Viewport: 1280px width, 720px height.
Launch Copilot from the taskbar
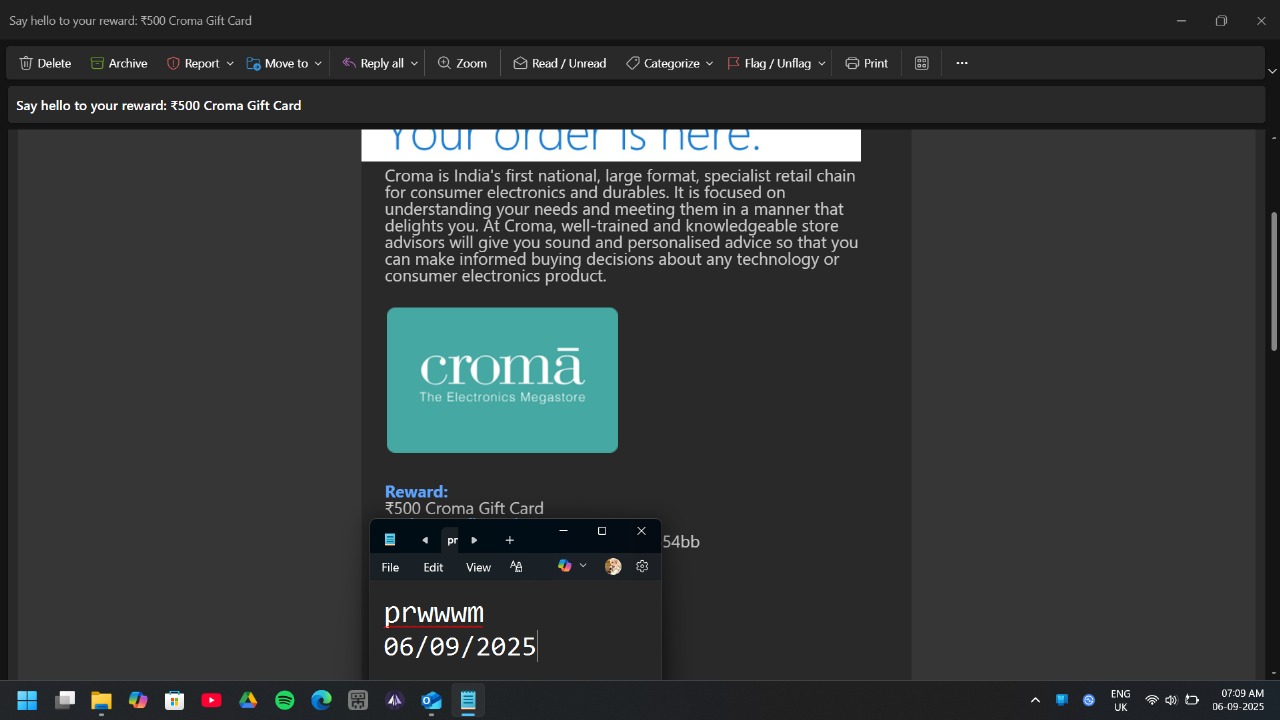point(138,700)
